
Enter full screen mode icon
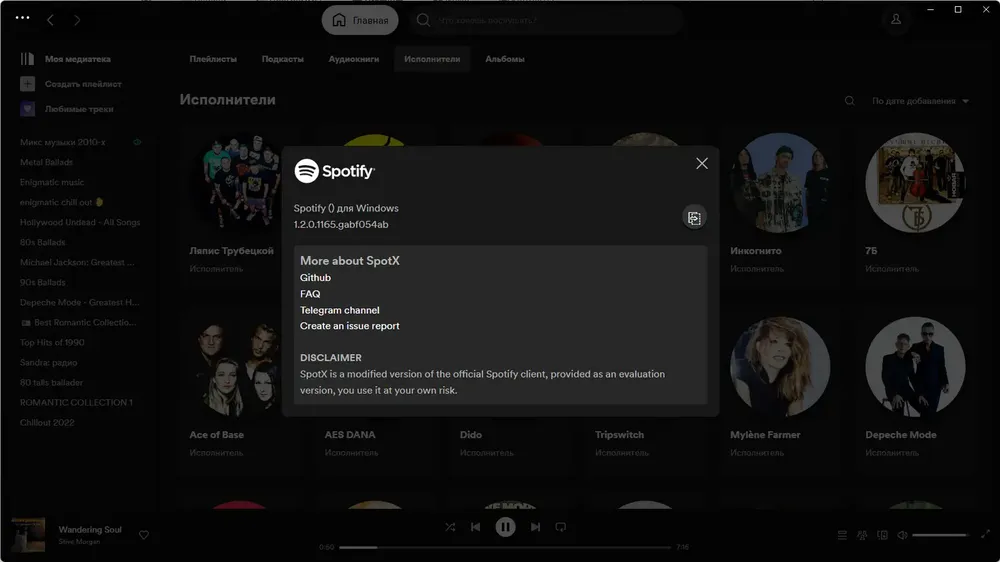985,535
